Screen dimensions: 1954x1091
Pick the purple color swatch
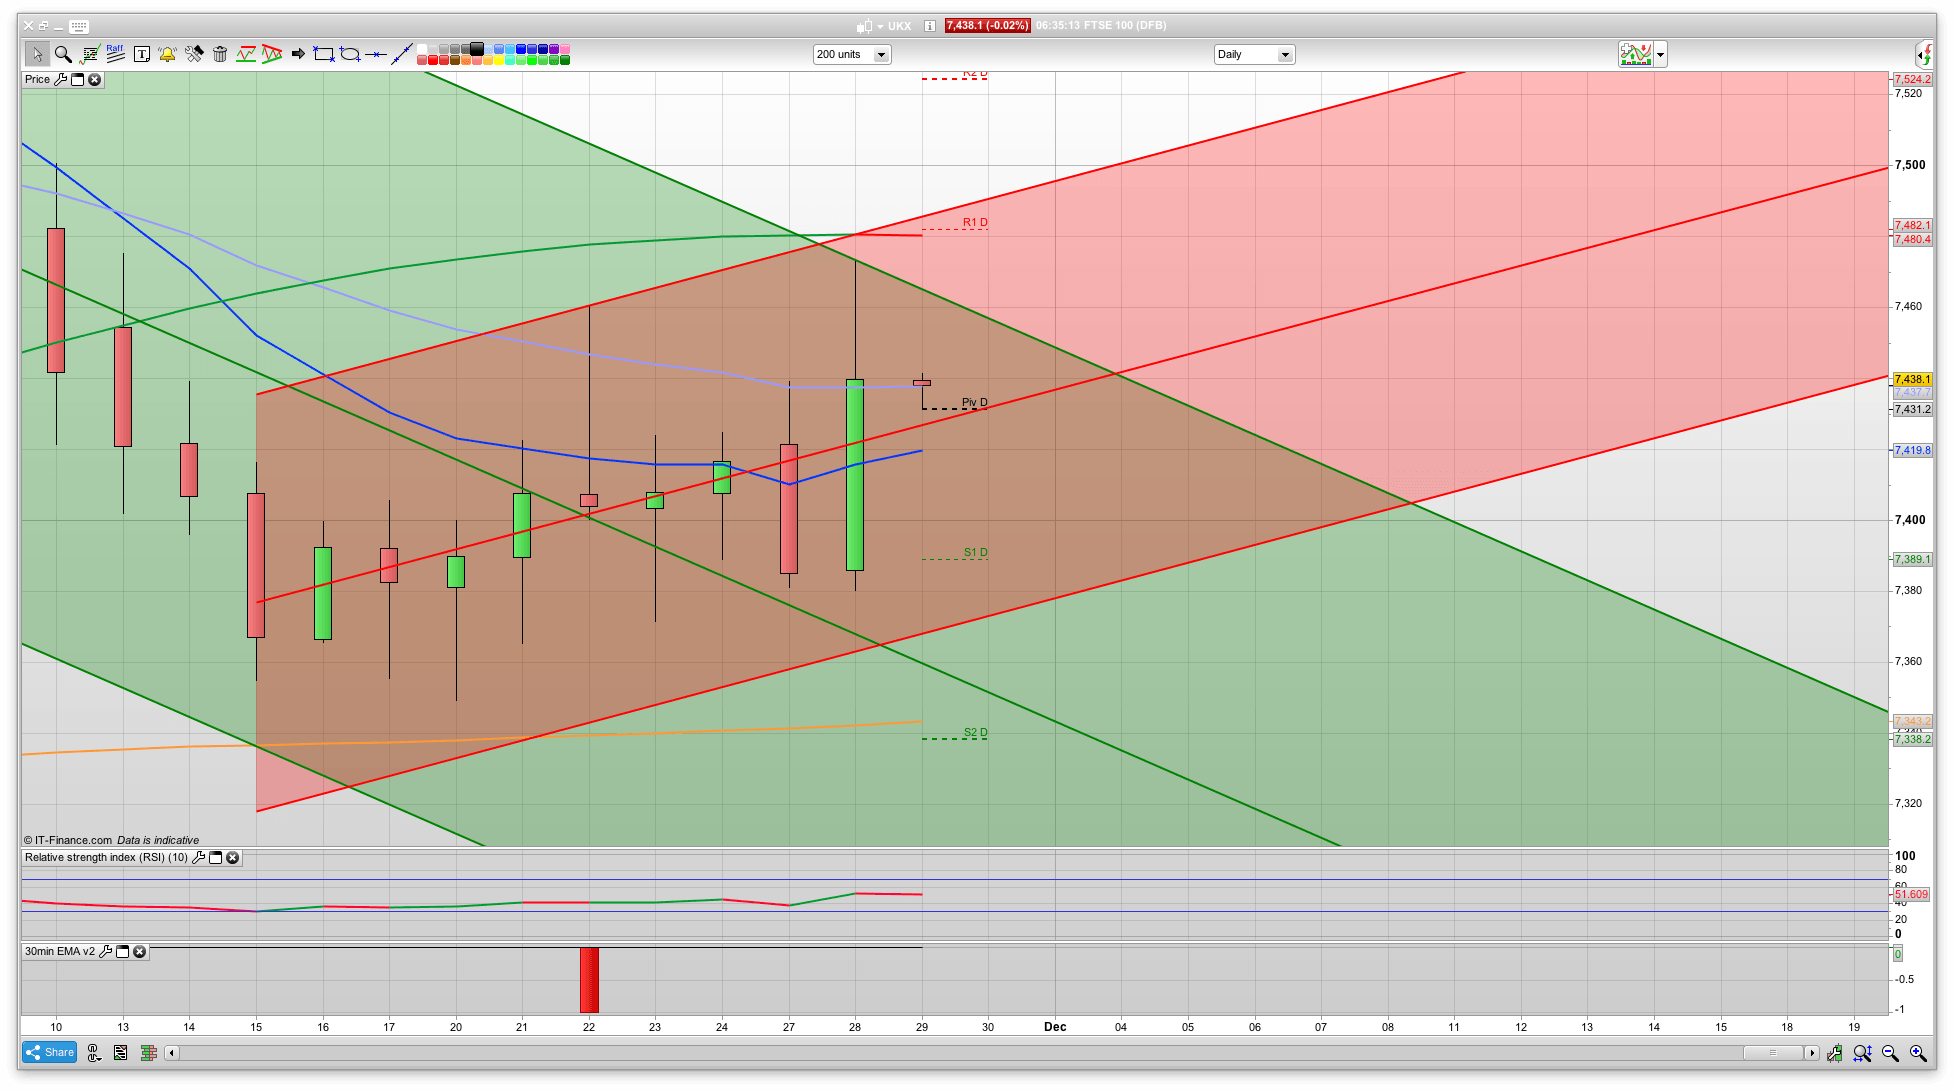[x=553, y=49]
